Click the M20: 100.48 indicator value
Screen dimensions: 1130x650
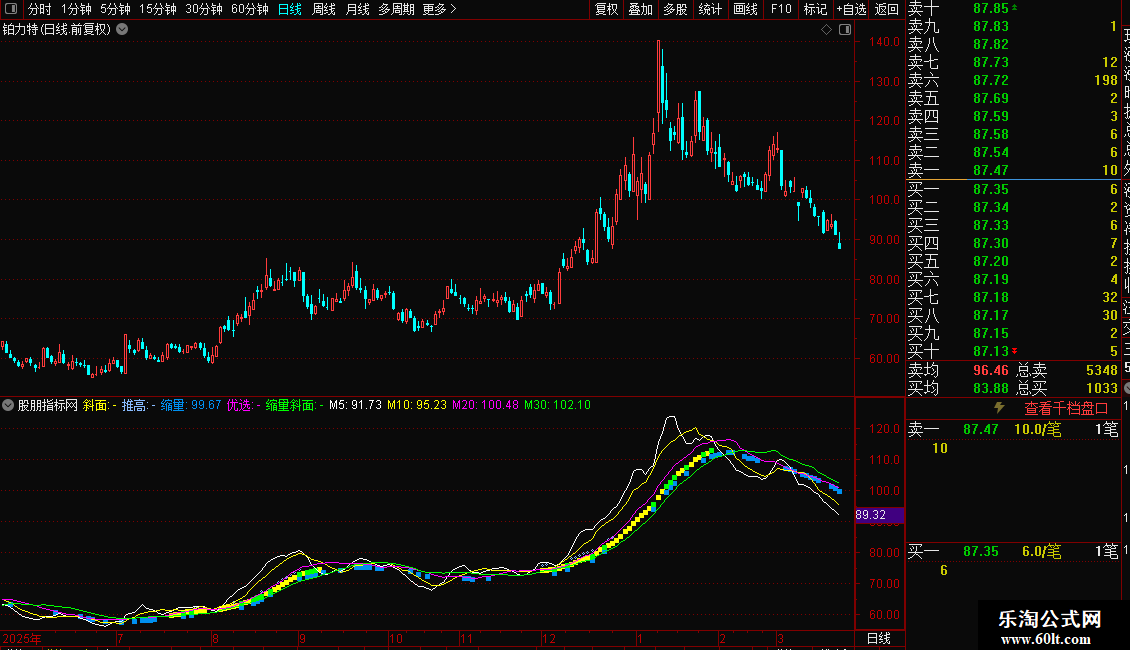click(x=485, y=405)
